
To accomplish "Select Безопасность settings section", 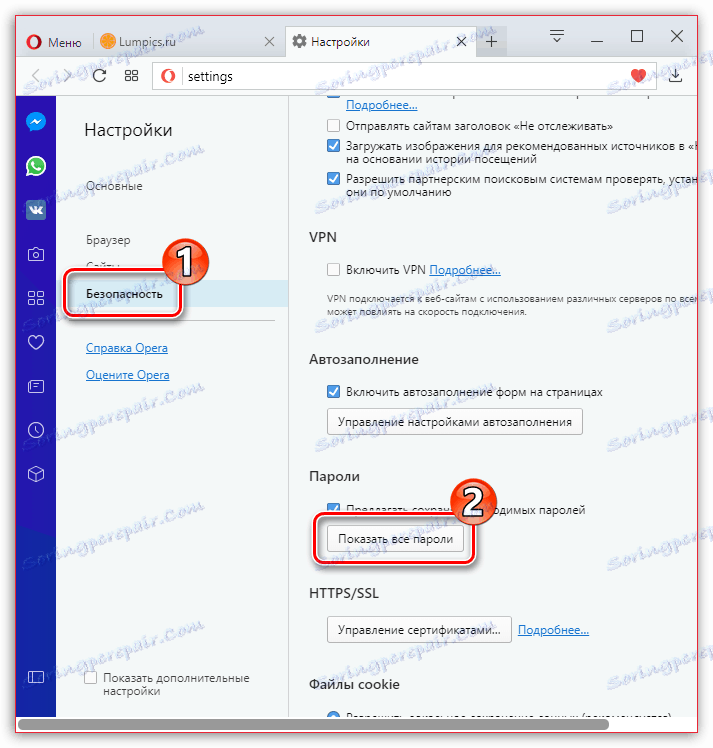I will (x=124, y=294).
